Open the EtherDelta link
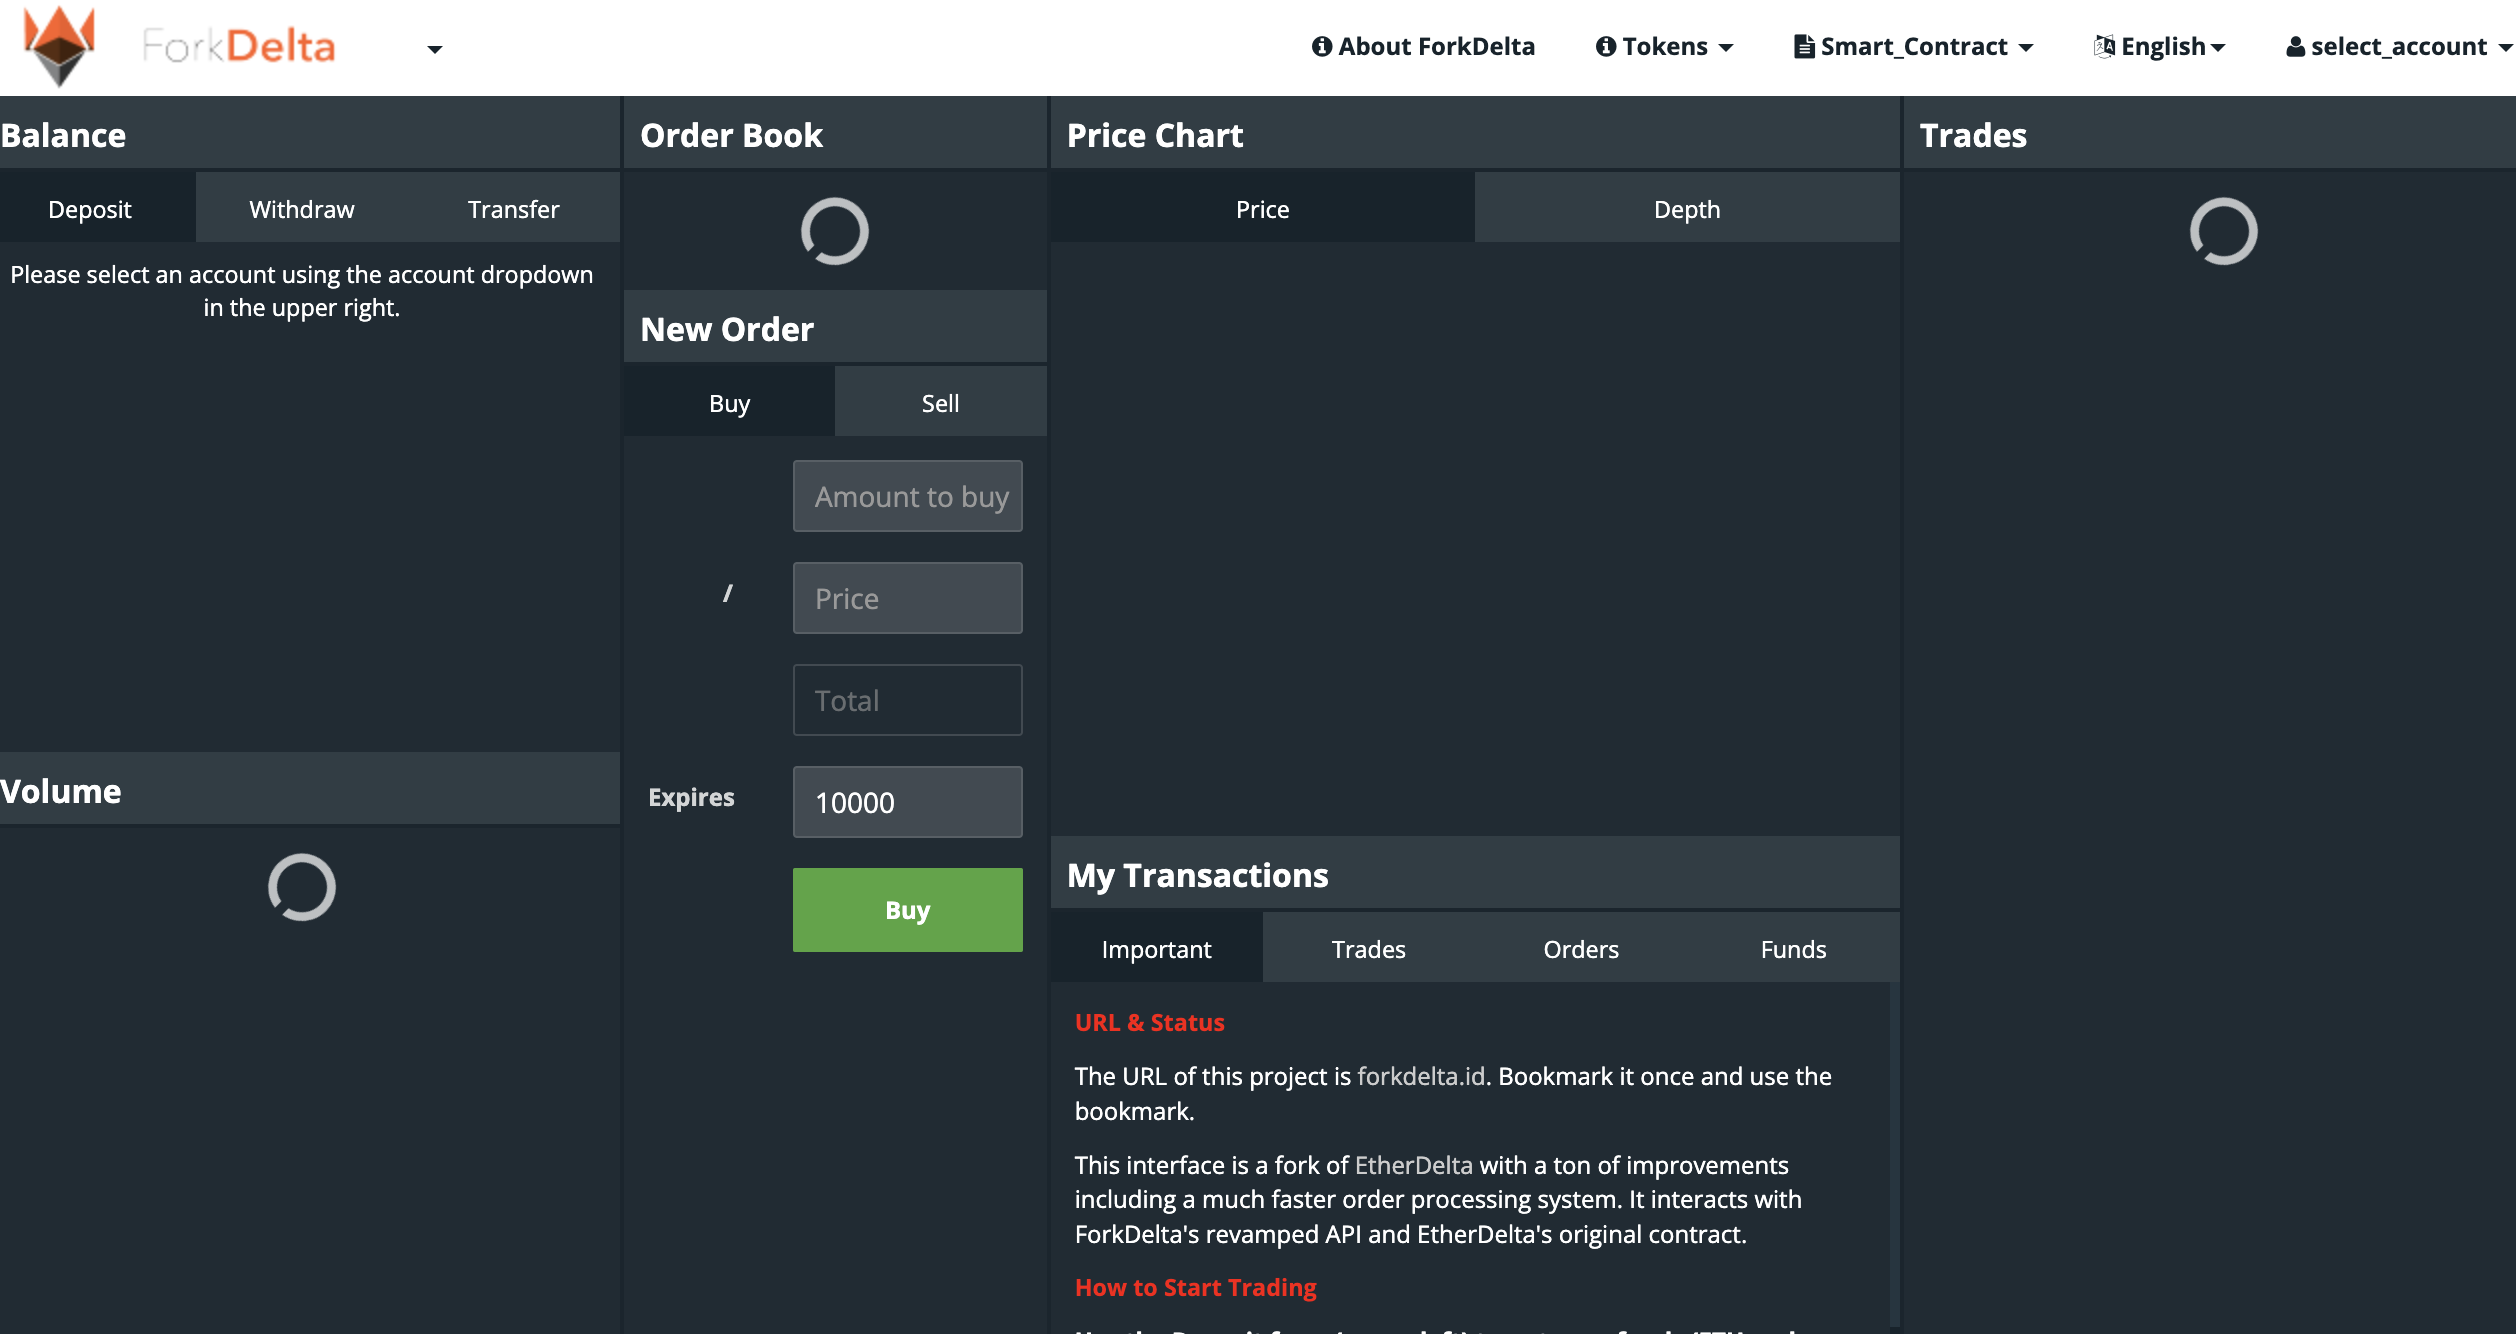Image resolution: width=2516 pixels, height=1334 pixels. [x=1414, y=1165]
